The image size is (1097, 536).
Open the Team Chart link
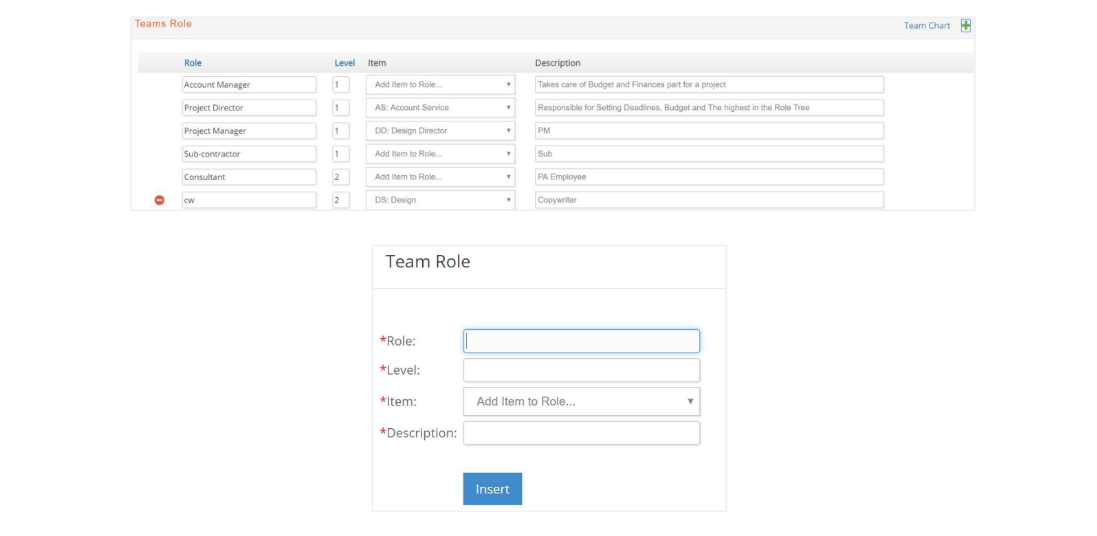(926, 26)
